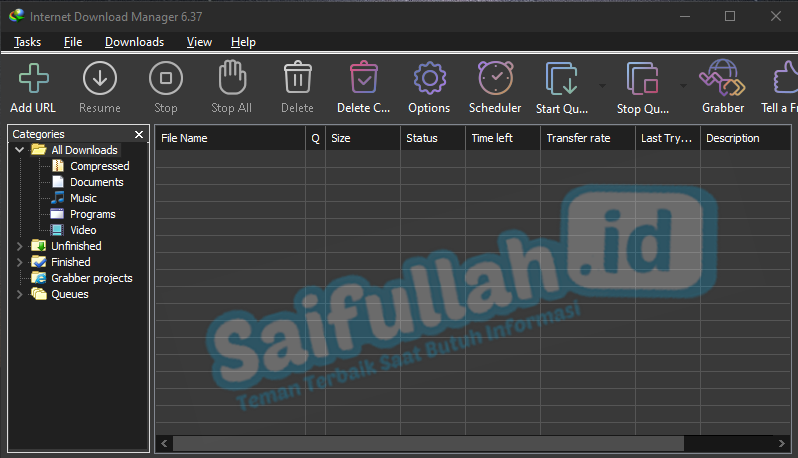Select the Music category

(83, 198)
